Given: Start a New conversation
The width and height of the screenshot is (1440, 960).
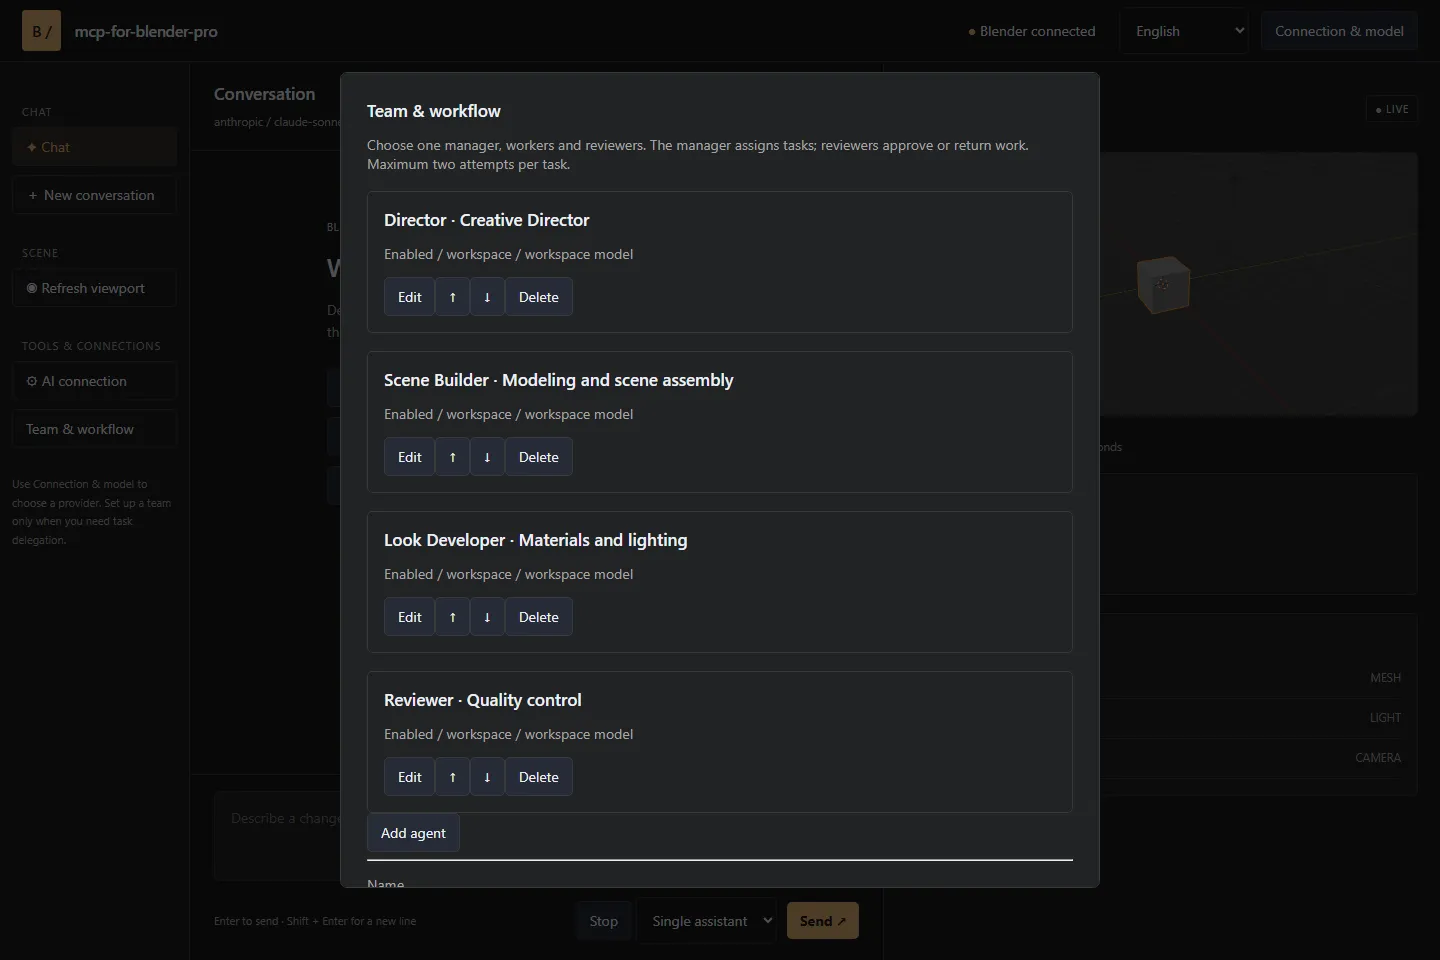Looking at the screenshot, I should pyautogui.click(x=95, y=195).
